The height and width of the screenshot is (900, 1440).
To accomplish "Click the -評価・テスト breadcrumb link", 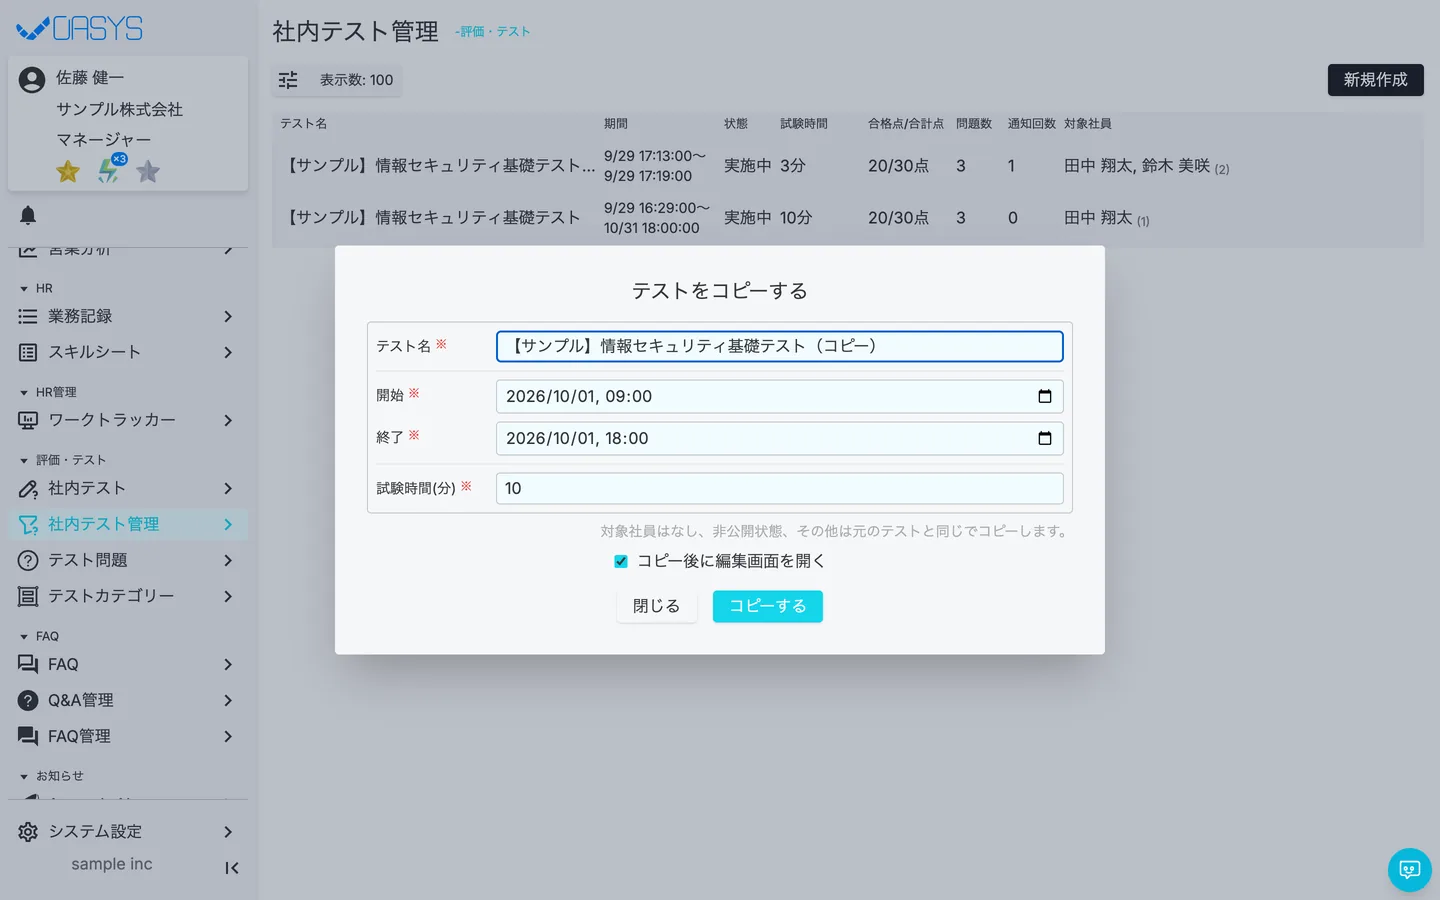I will [492, 32].
